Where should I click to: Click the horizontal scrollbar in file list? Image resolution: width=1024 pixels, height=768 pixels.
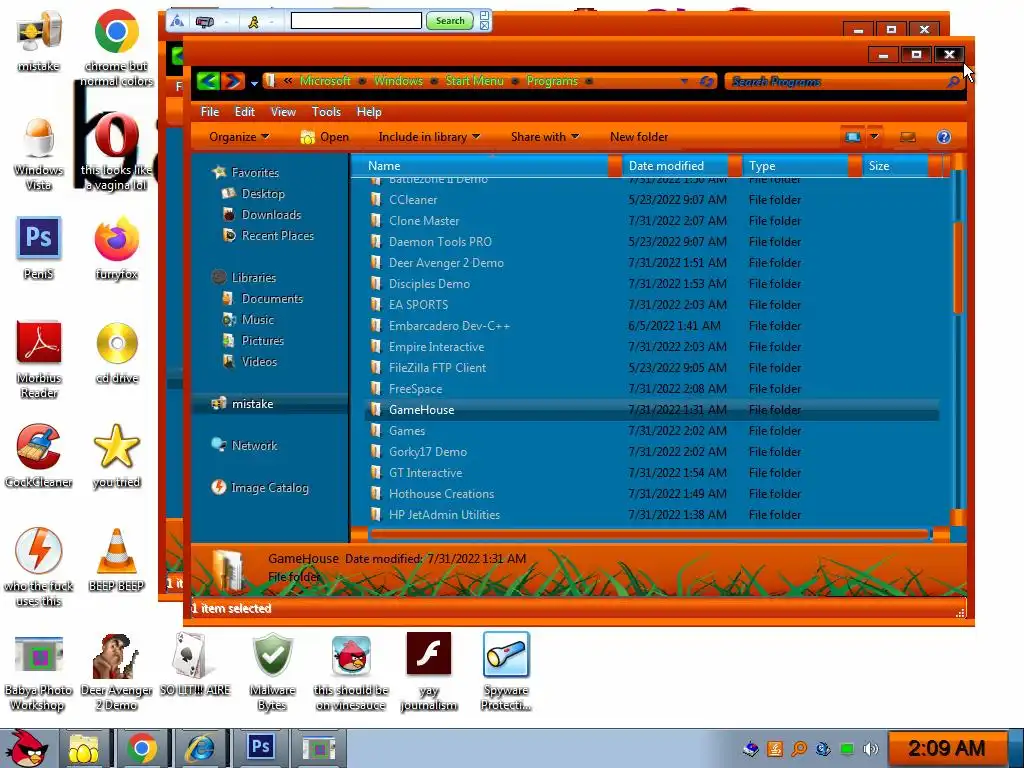point(650,535)
